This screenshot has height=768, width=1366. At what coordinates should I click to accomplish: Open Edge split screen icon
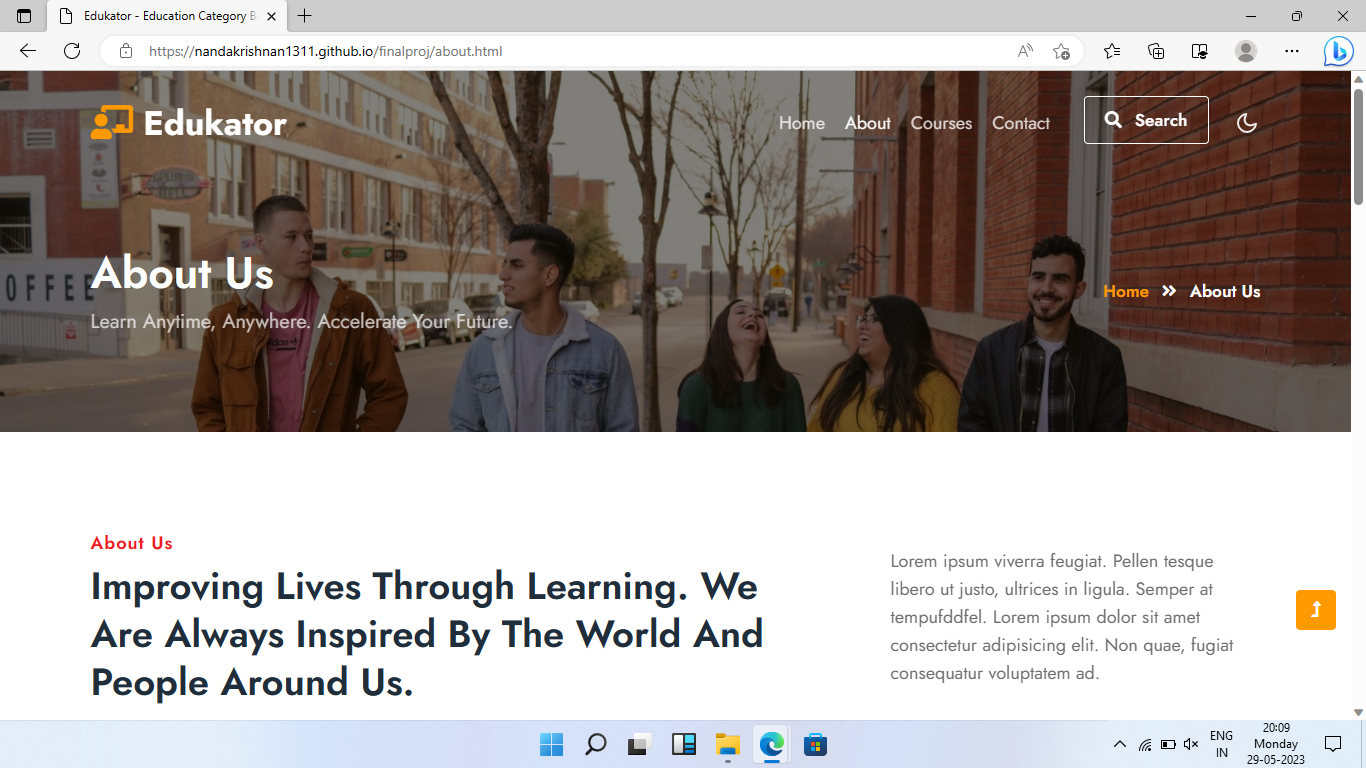1199,50
